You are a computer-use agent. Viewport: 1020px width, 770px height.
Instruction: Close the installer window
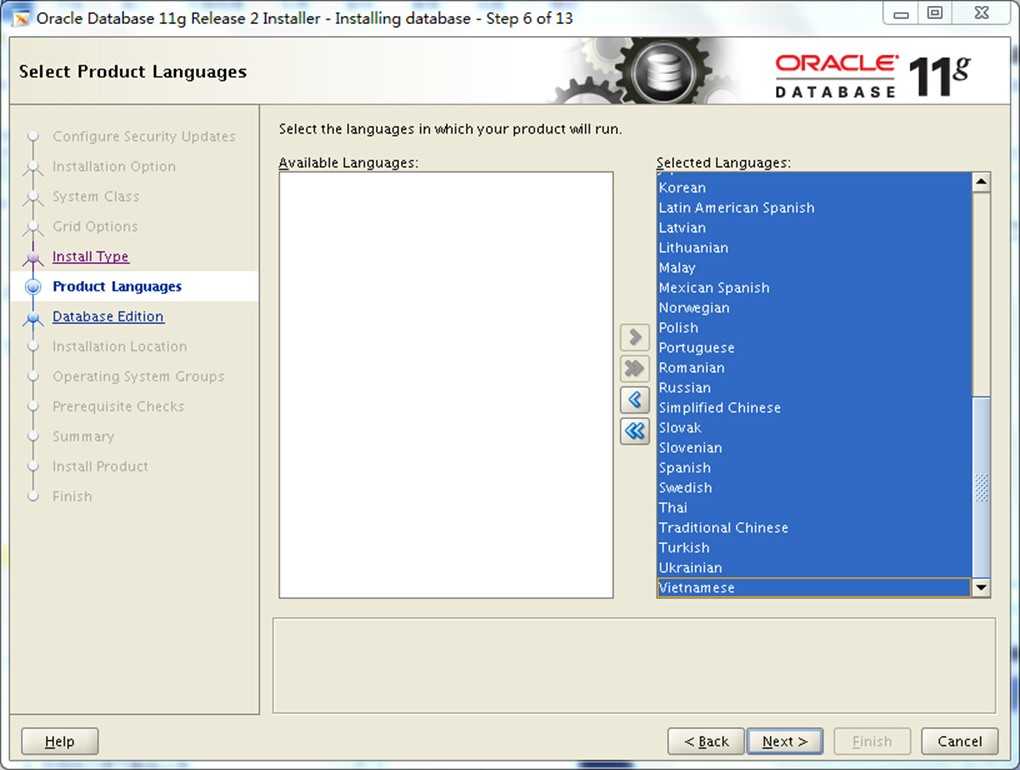[981, 14]
